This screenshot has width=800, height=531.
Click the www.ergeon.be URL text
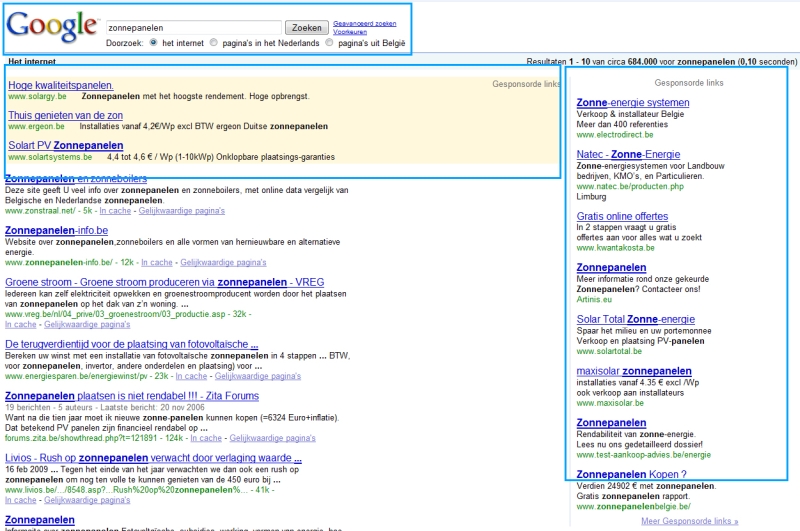click(x=36, y=127)
